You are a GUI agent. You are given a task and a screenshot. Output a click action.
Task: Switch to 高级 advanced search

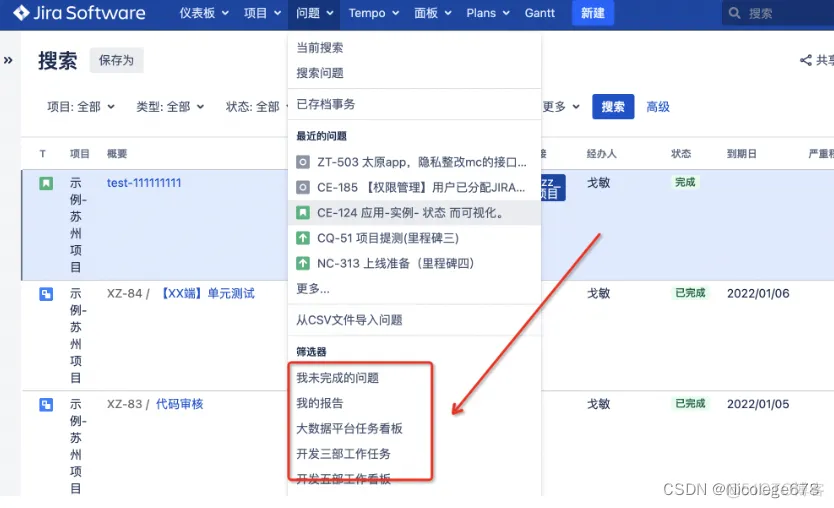pos(657,107)
